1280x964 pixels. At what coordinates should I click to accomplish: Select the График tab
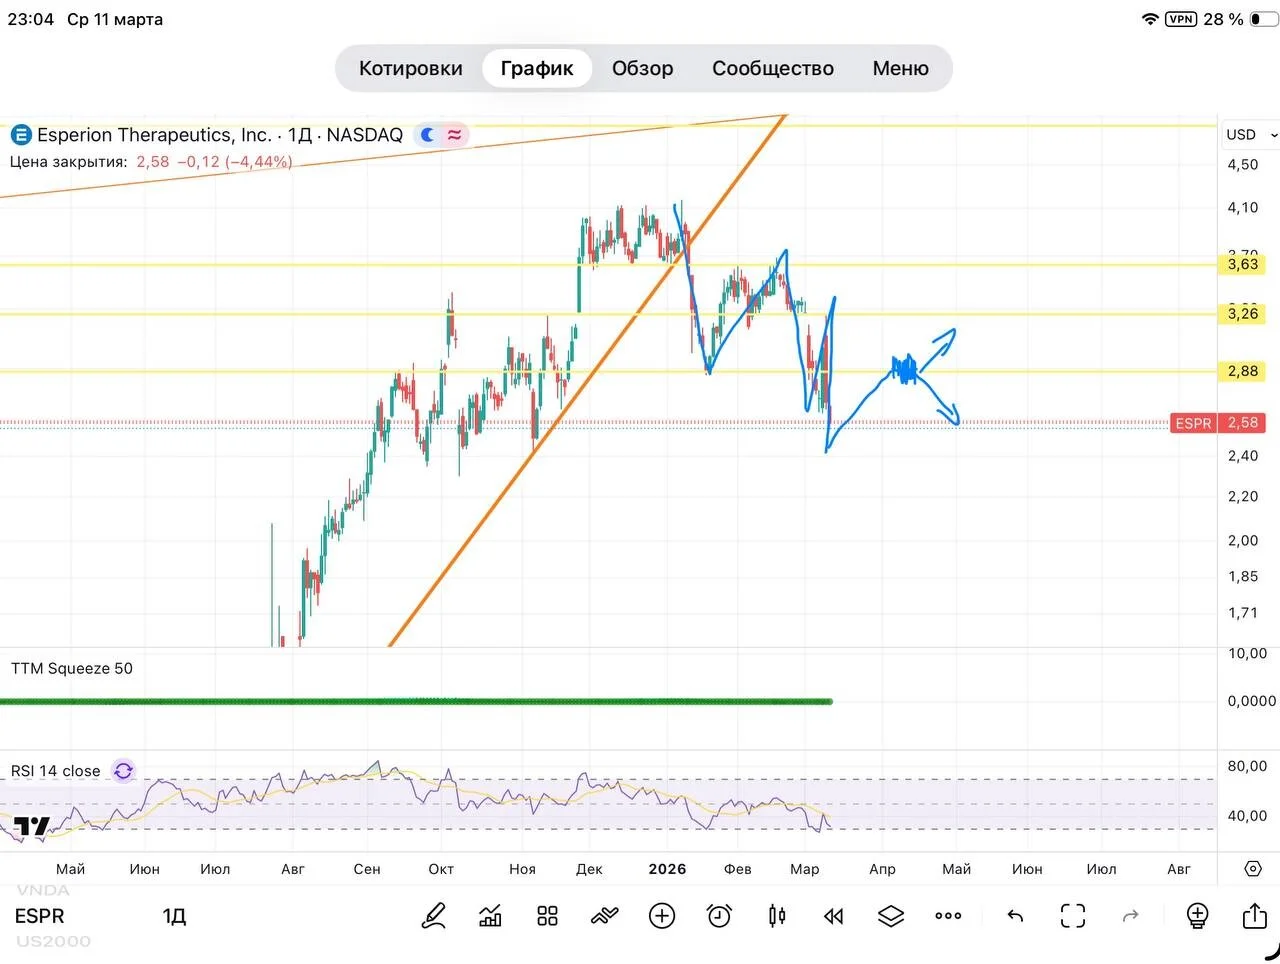(x=537, y=68)
